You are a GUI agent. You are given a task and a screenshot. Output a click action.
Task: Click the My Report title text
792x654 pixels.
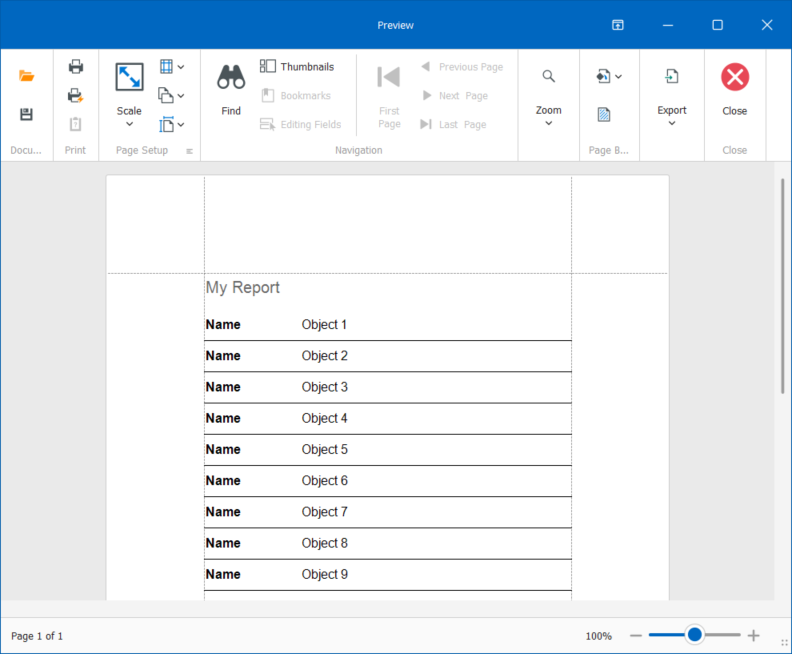pos(242,287)
